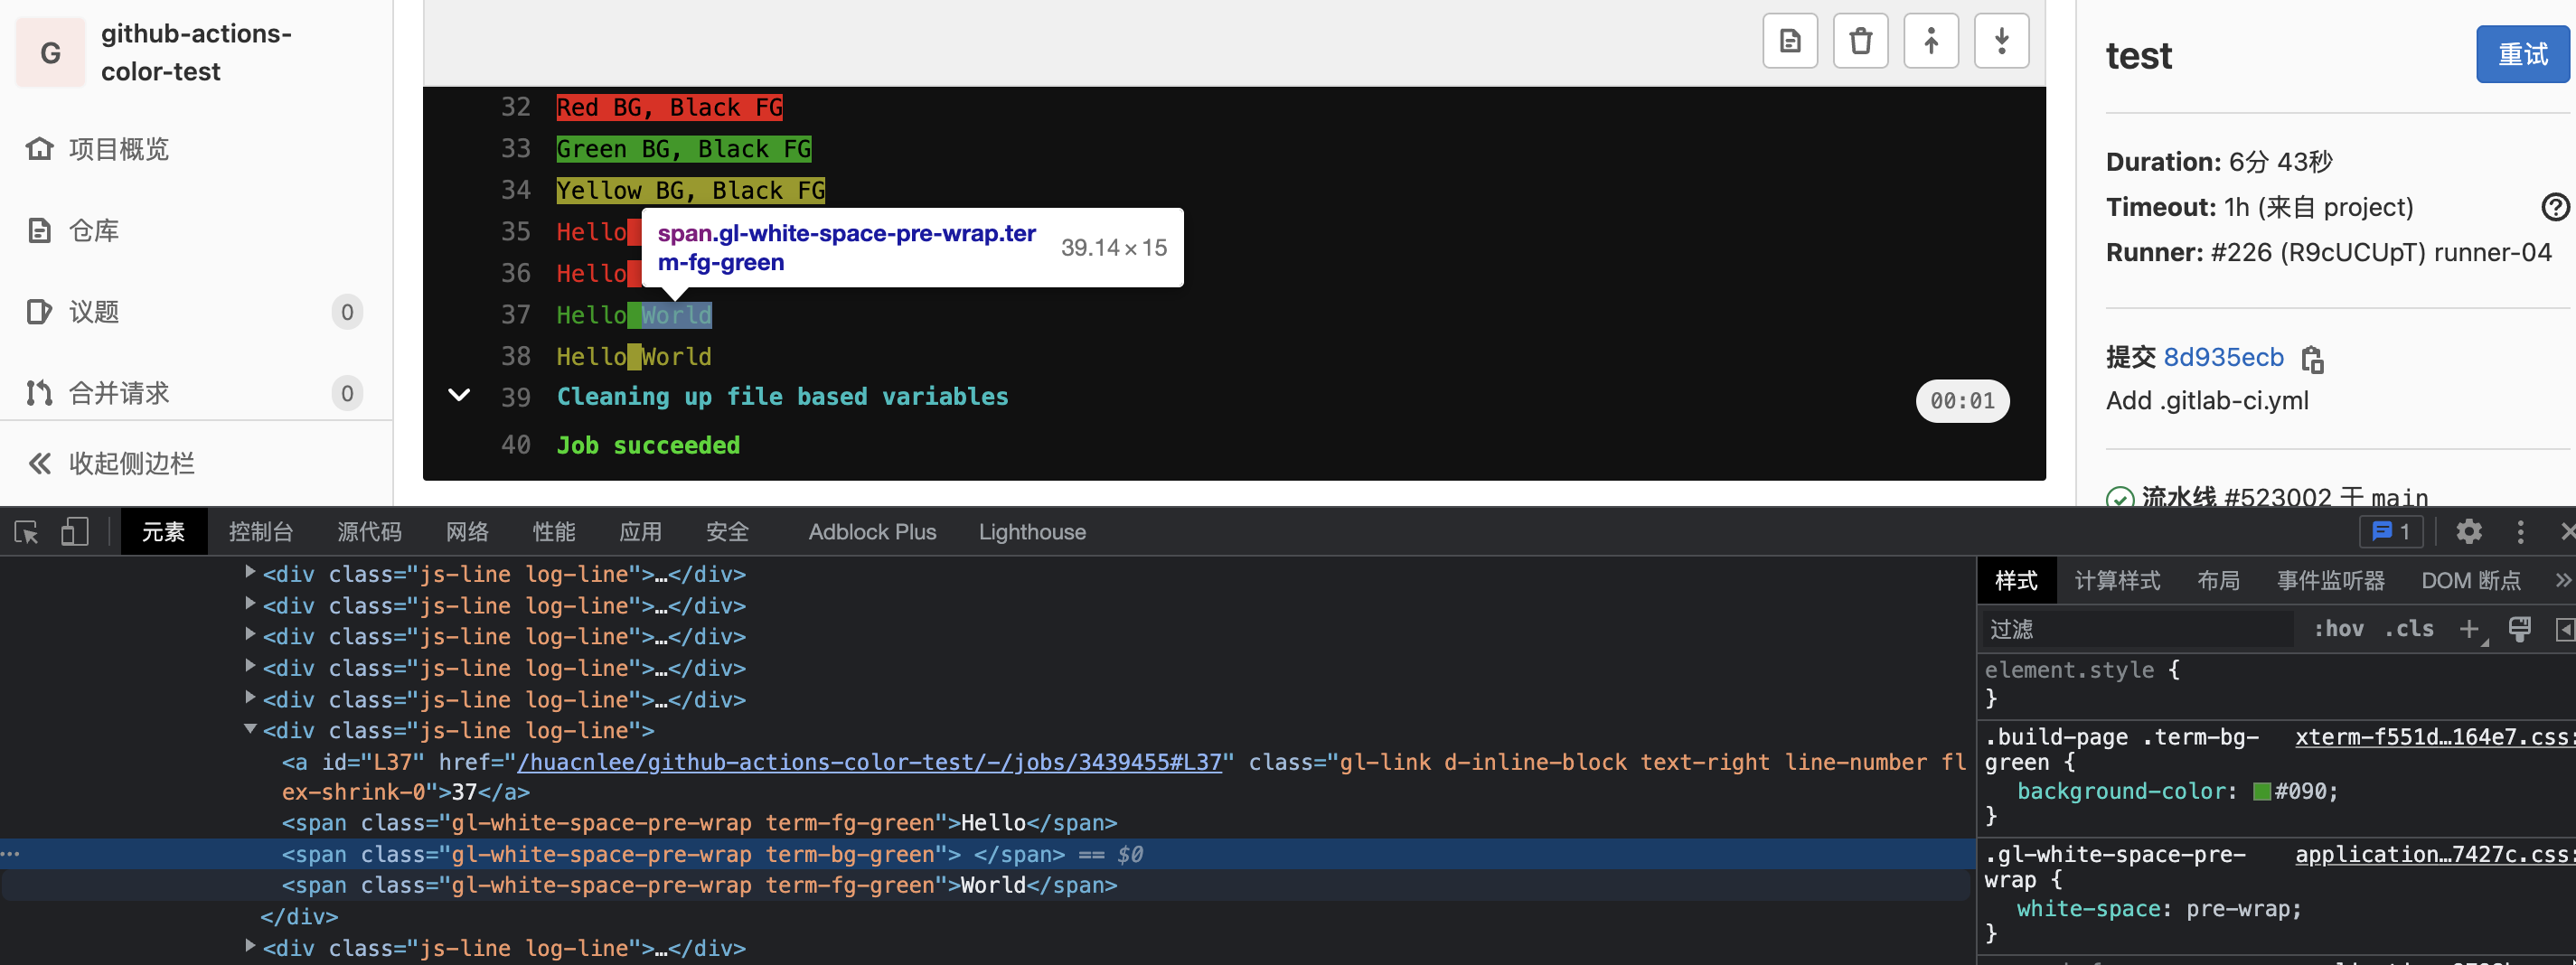Open the issues sidebar icon
The height and width of the screenshot is (965, 2576).
tap(39, 312)
